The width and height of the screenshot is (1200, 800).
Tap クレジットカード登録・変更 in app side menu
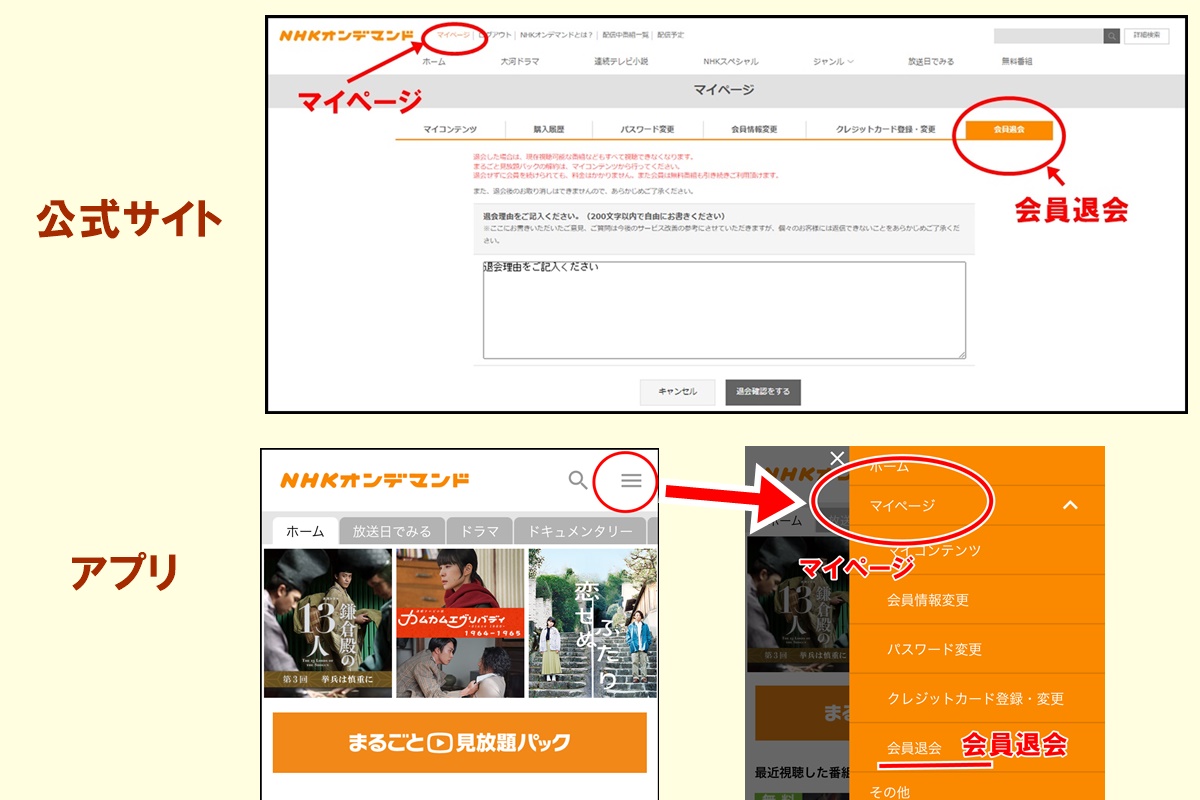pos(977,698)
